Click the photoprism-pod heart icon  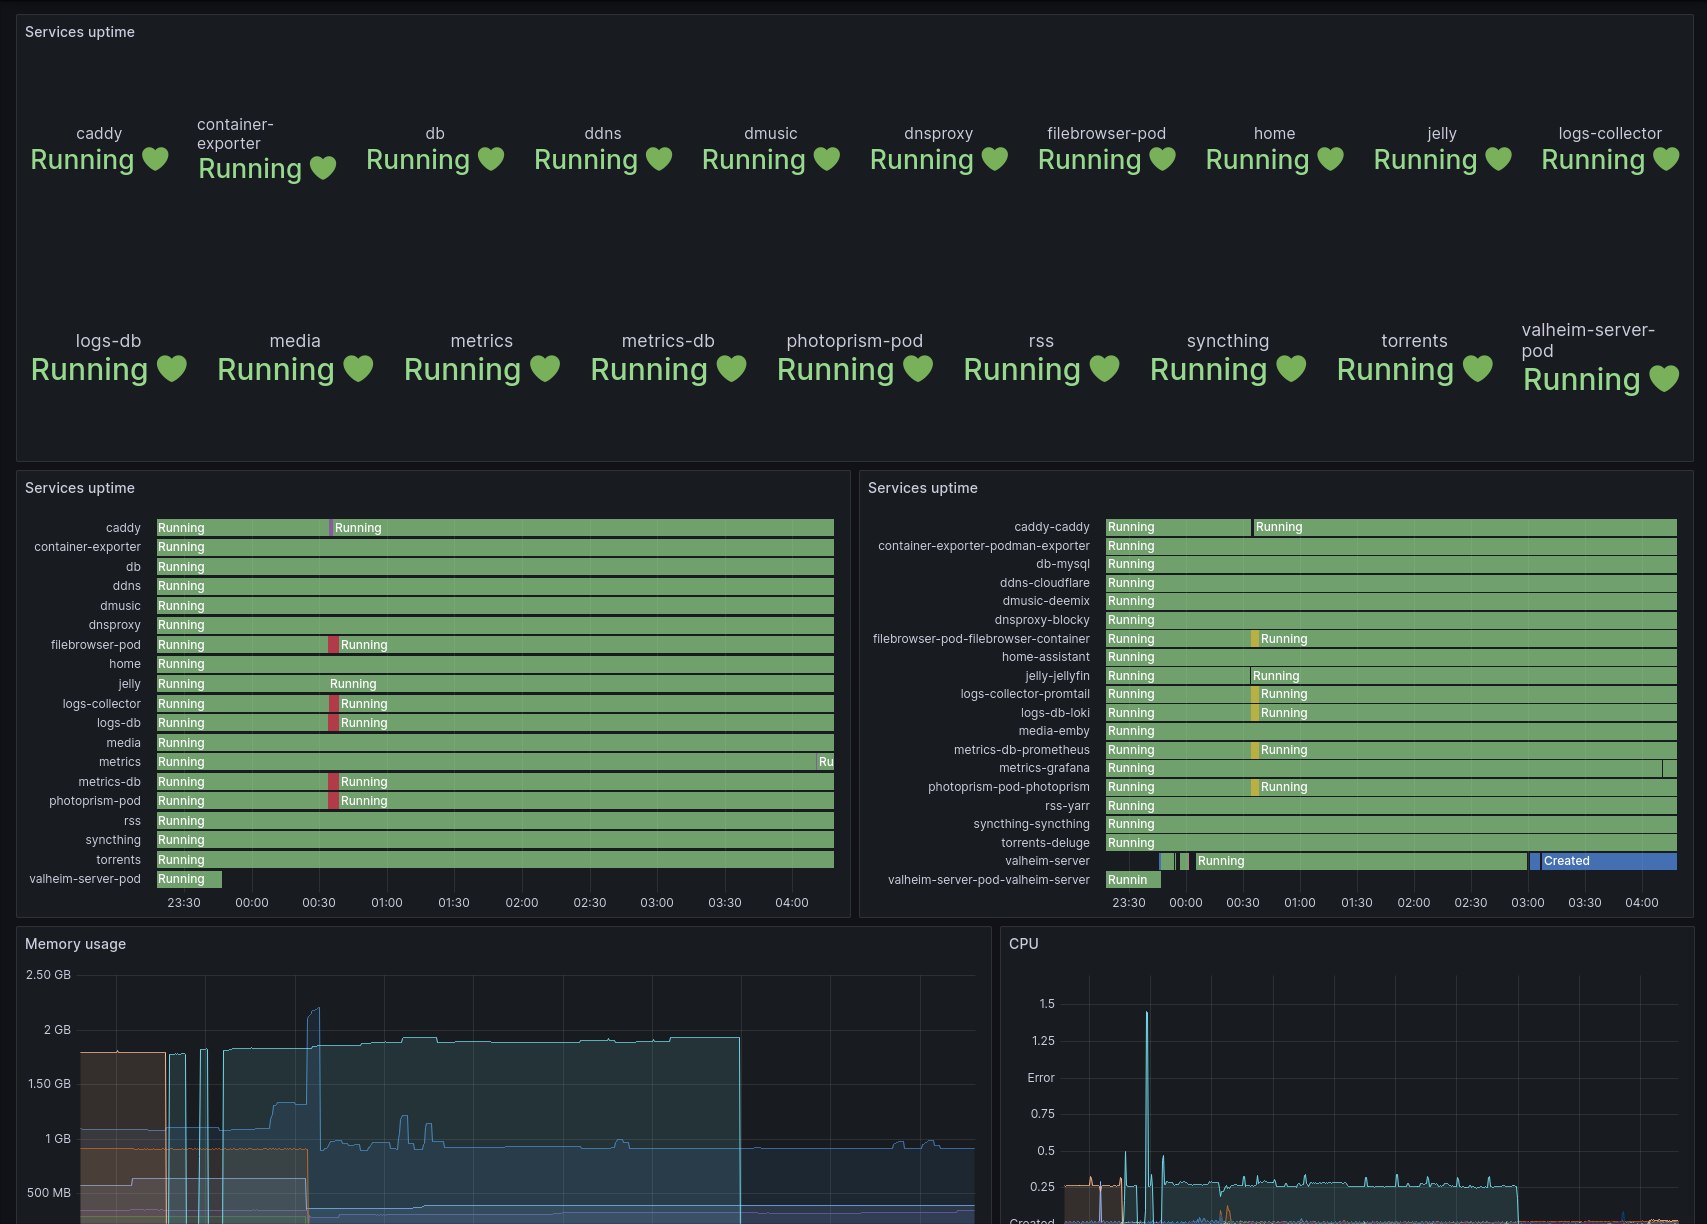(918, 369)
